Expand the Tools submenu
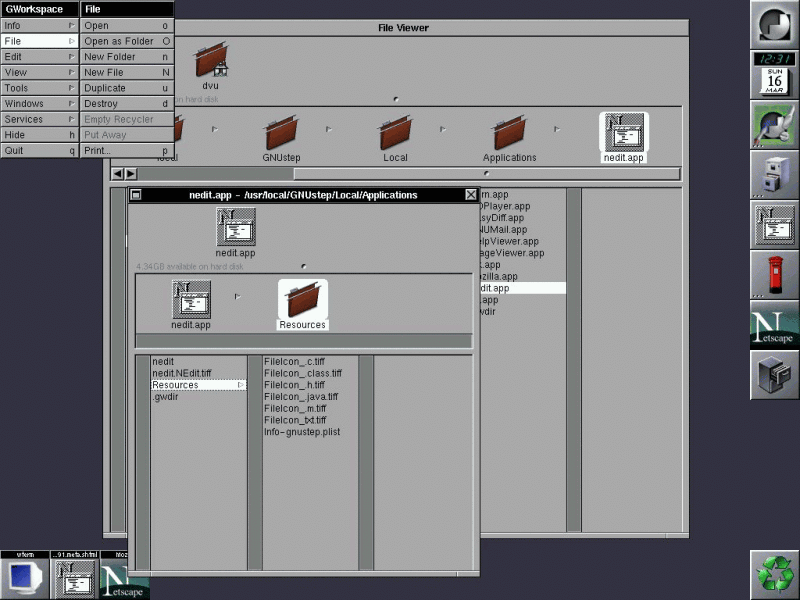Screen dimensions: 800x600 click(x=38, y=88)
